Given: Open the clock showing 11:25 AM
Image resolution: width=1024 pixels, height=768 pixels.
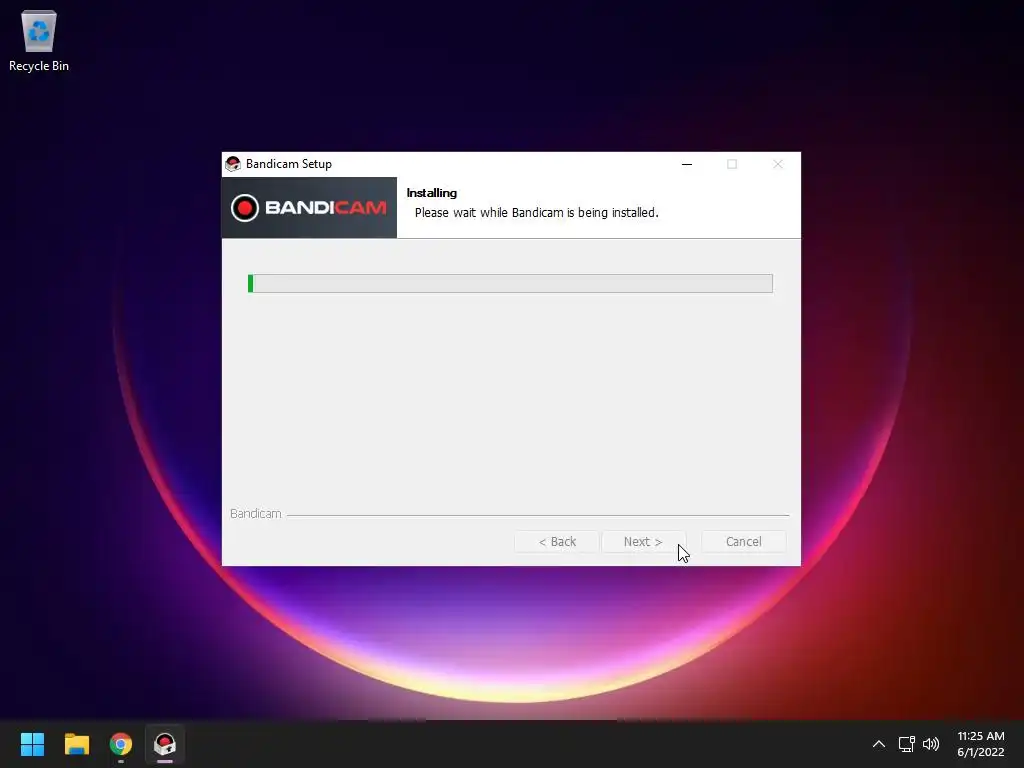Looking at the screenshot, I should click(x=980, y=744).
